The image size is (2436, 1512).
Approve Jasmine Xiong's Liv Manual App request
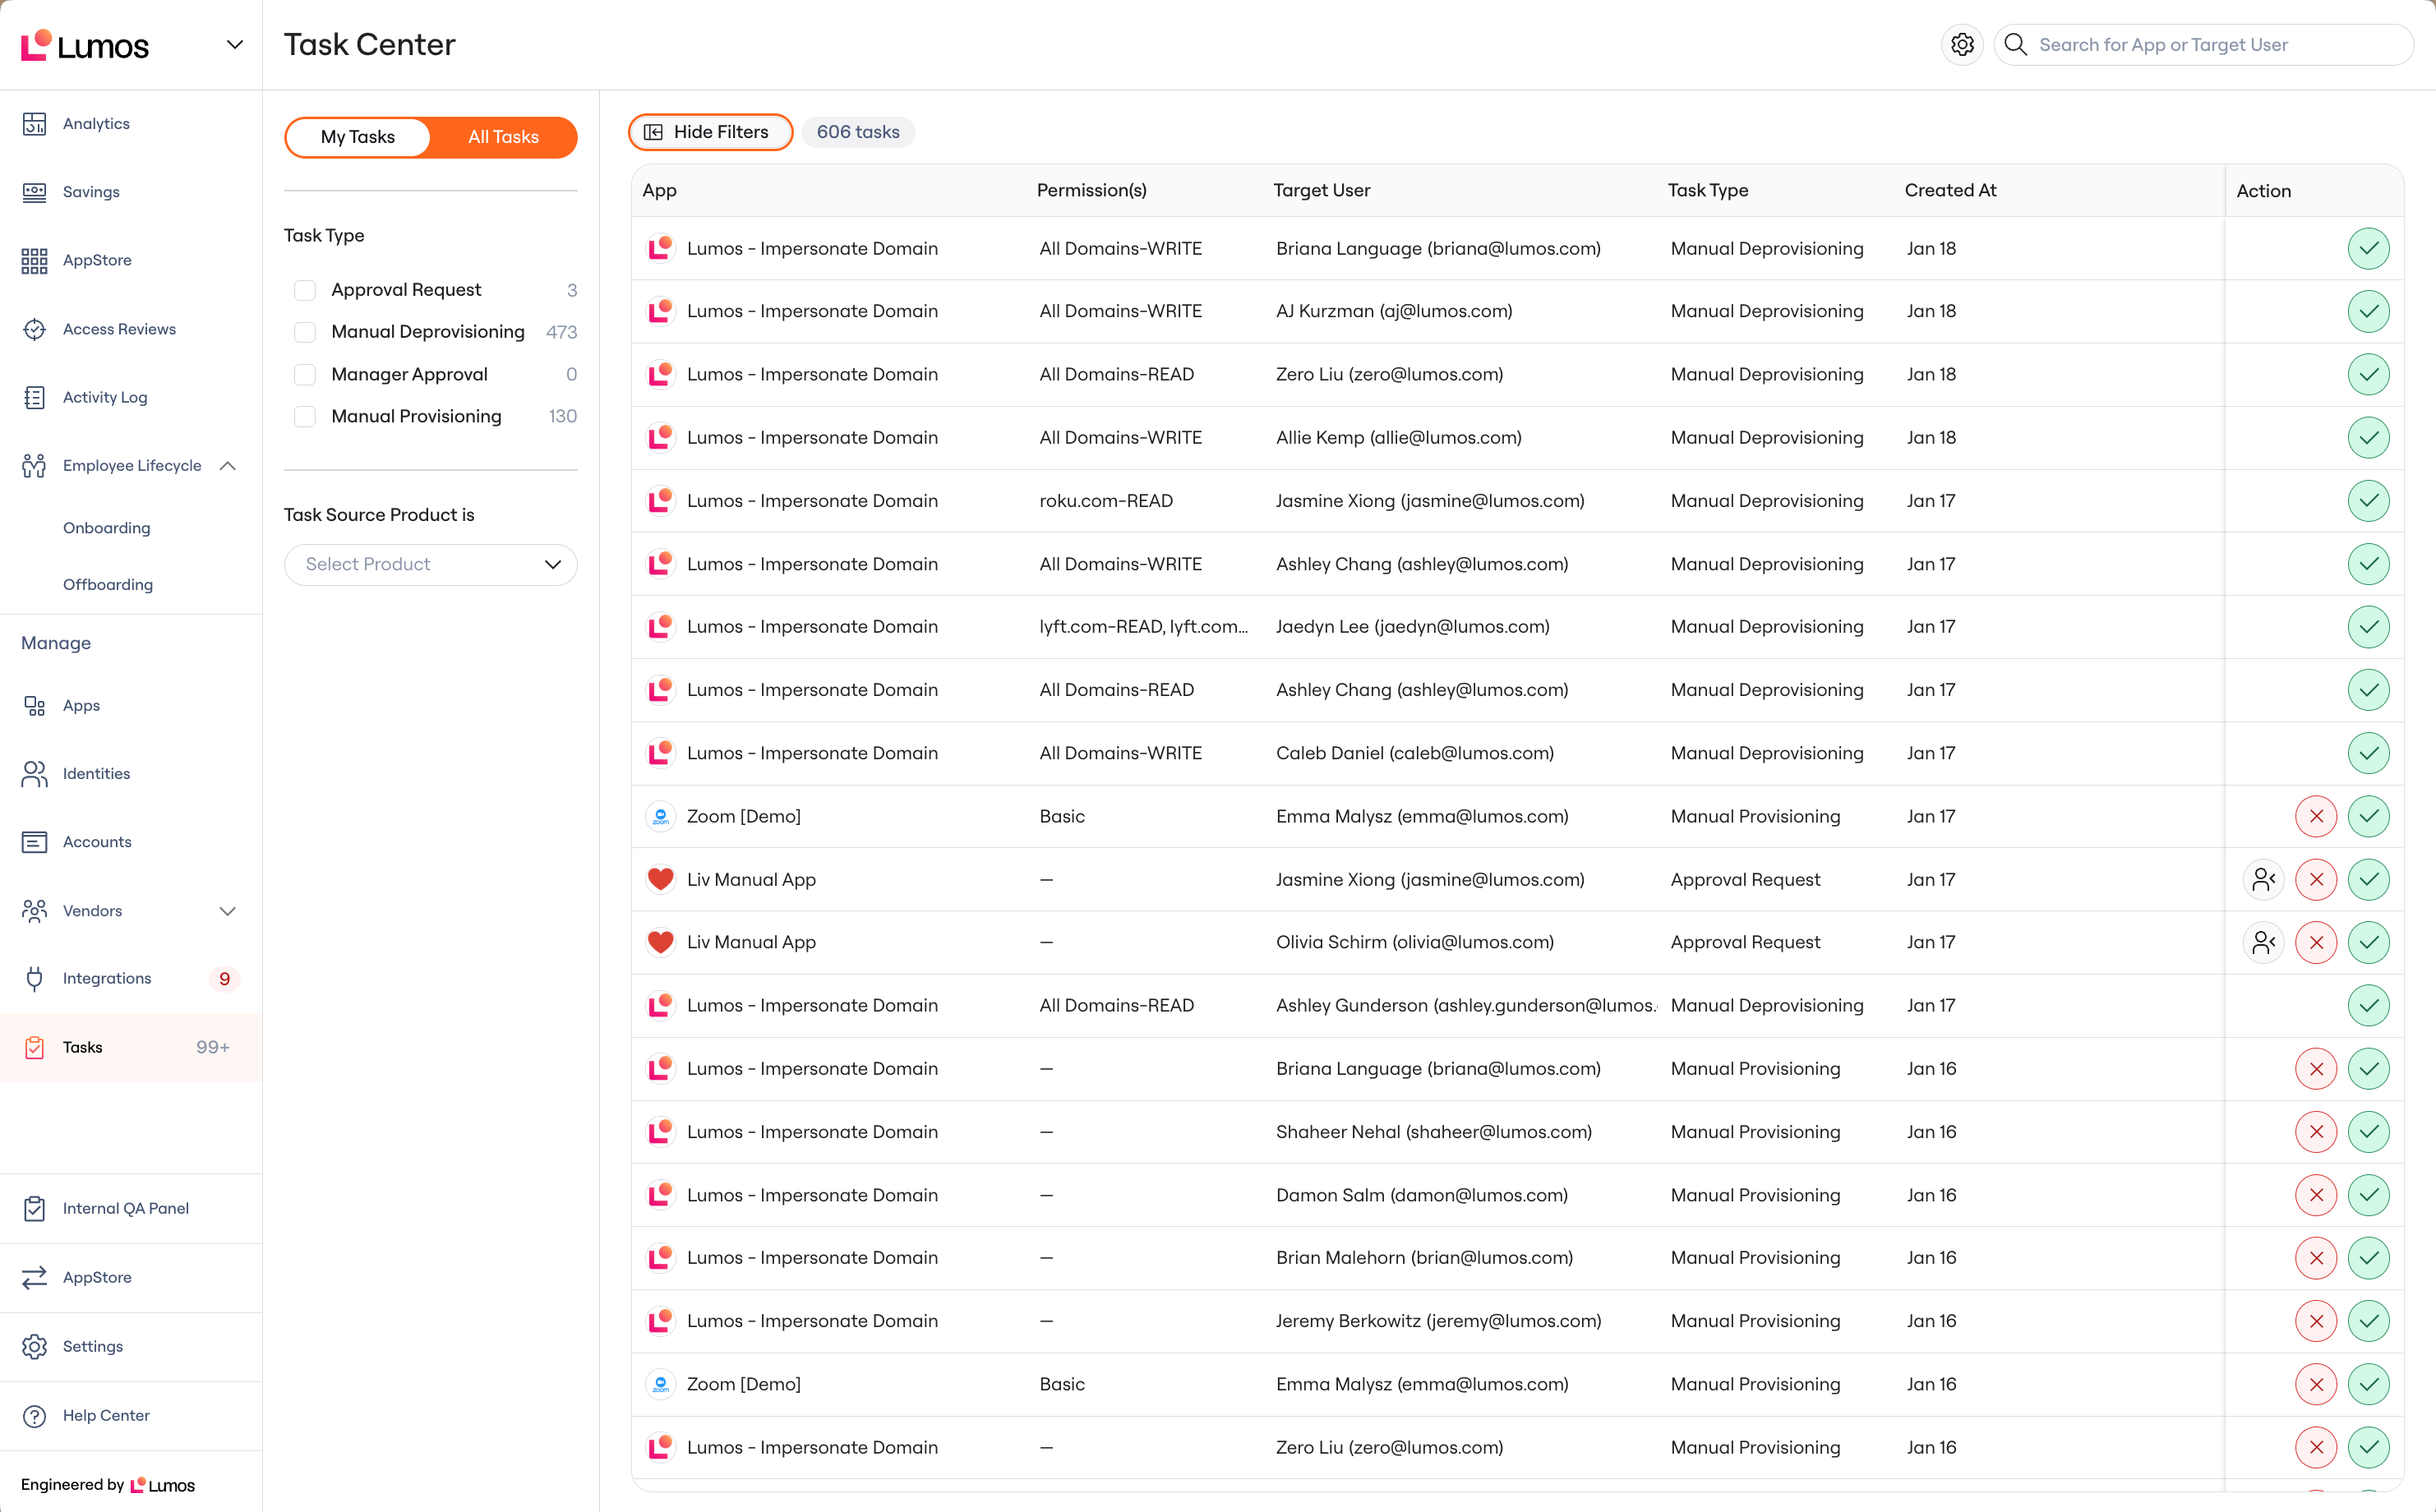tap(2368, 879)
